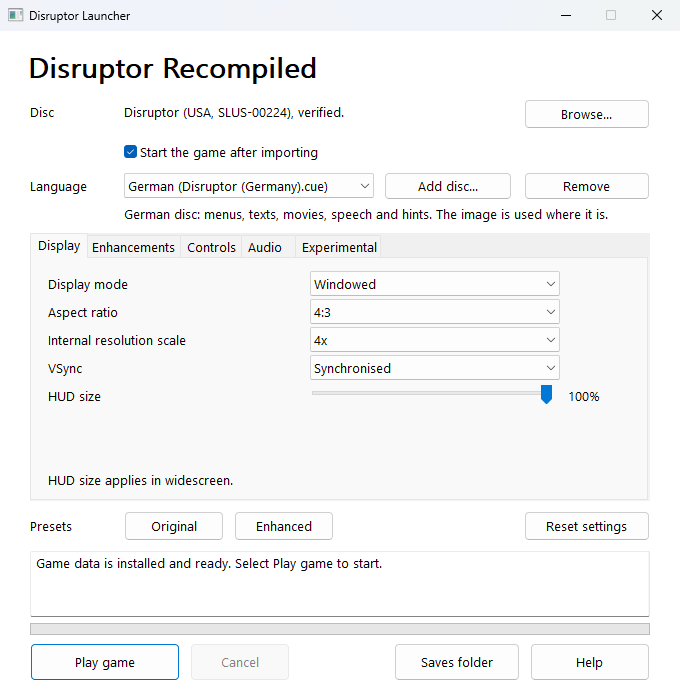Viewport: 680px width, 695px height.
Task: Click the 'HUD size applies in widescreen.' note
Action: click(x=140, y=480)
